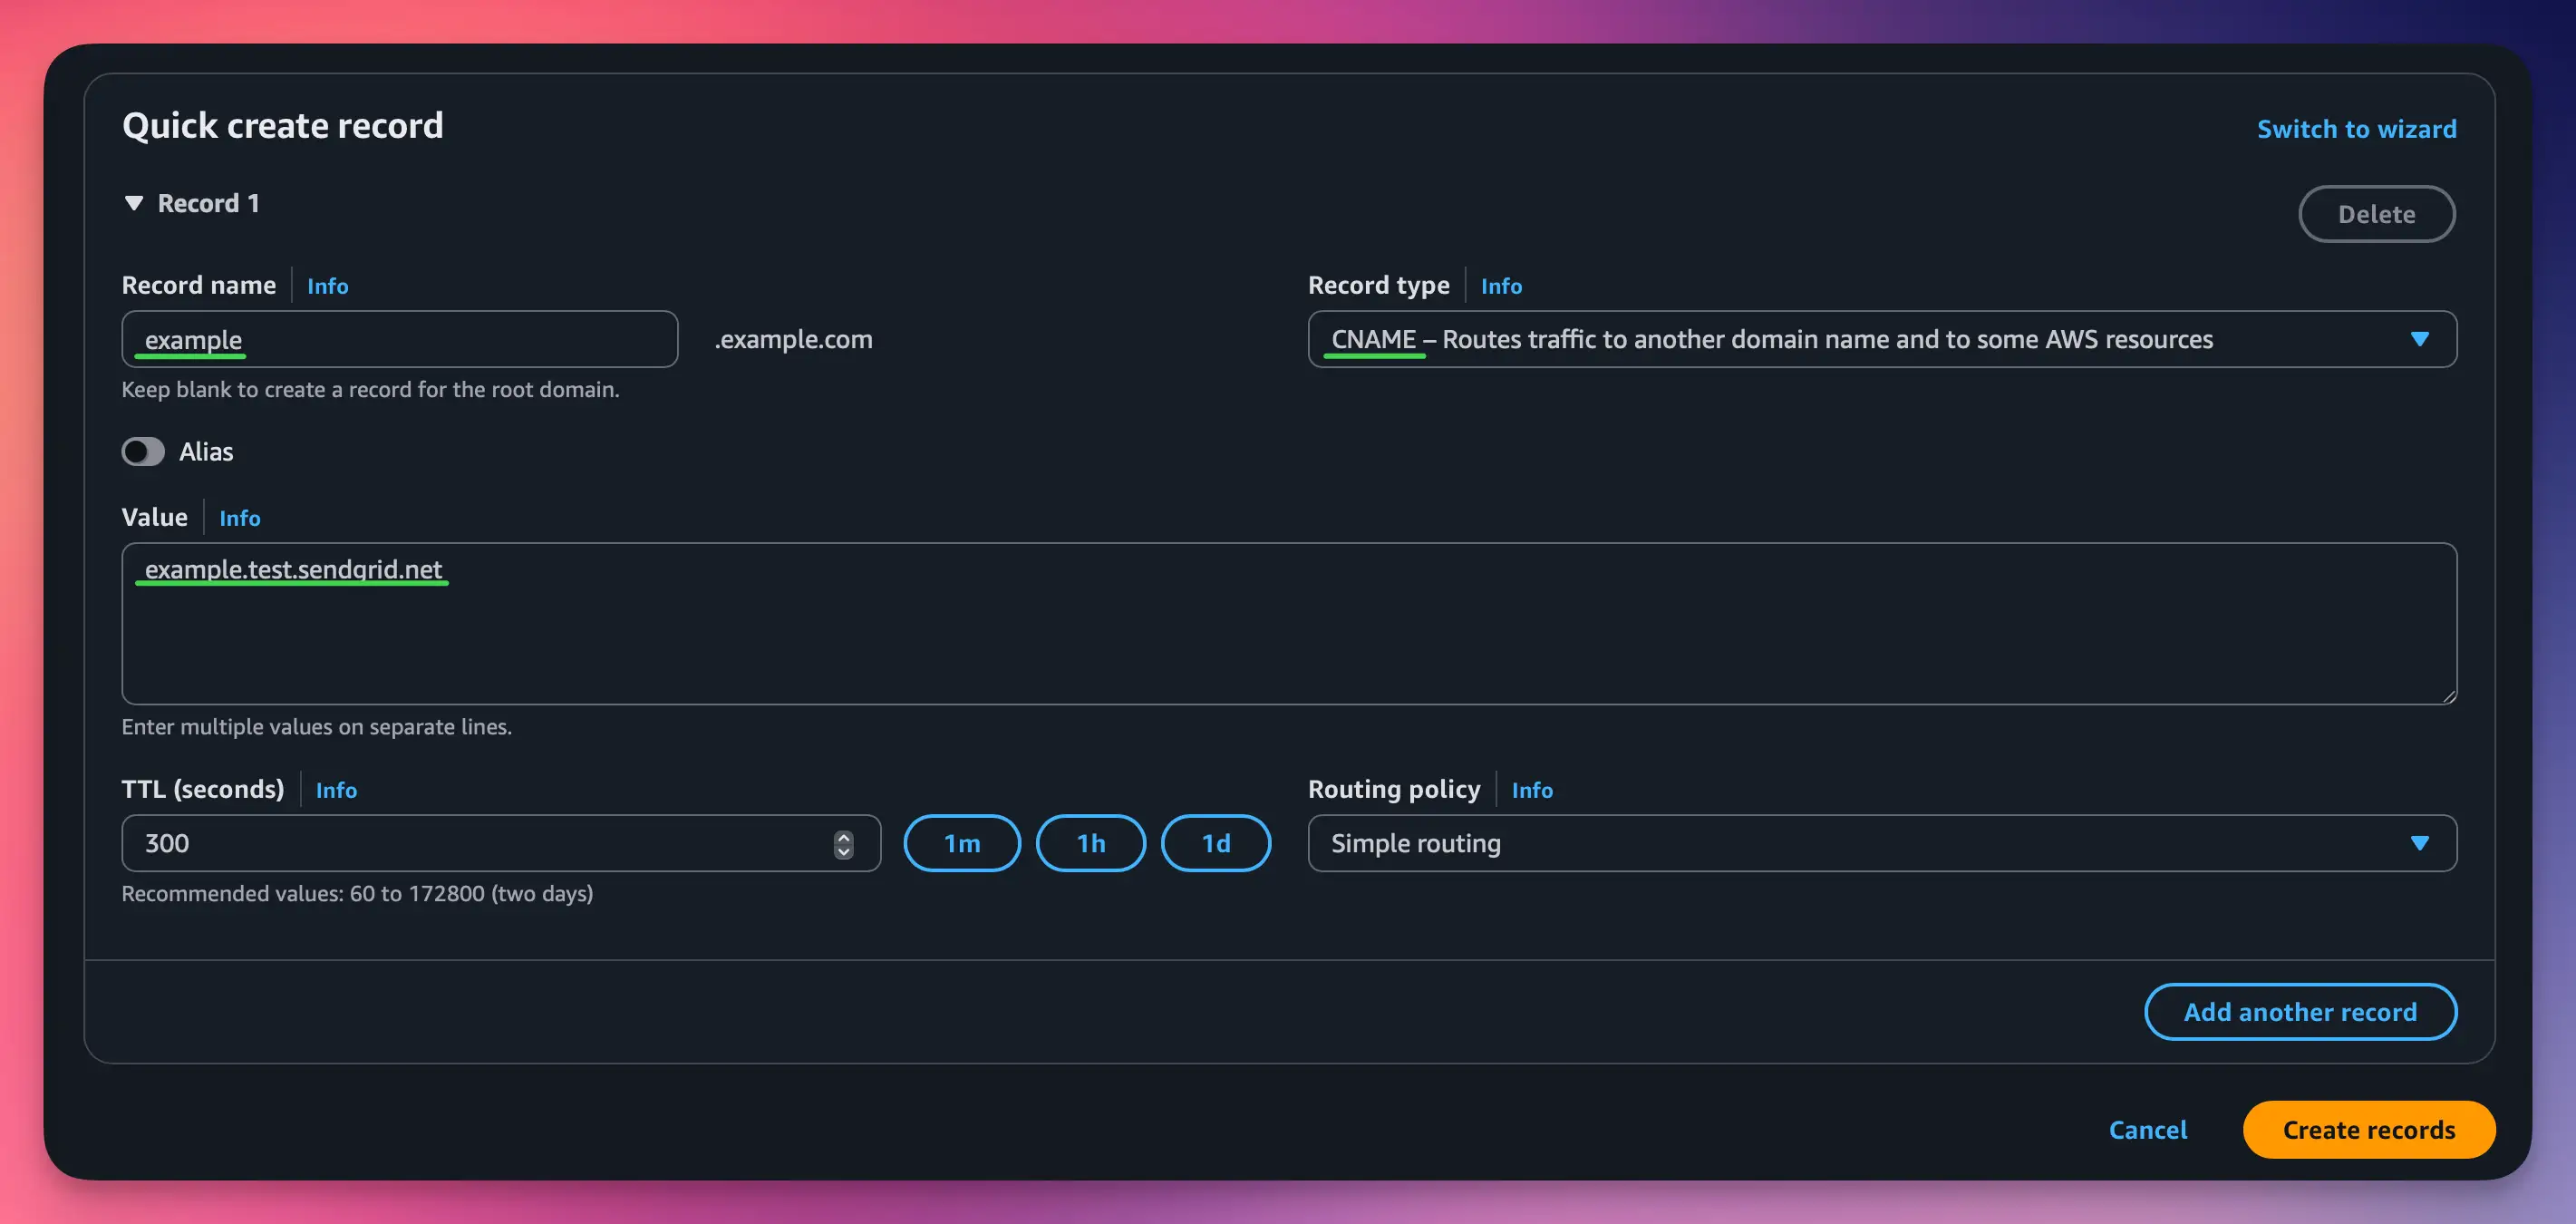Open Info link beside Record type
Viewport: 2576px width, 1224px height.
click(1500, 286)
